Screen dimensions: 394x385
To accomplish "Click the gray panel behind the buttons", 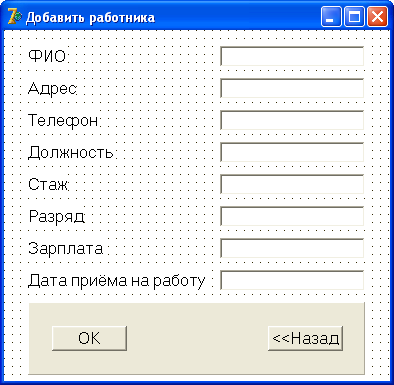I will pos(197,338).
